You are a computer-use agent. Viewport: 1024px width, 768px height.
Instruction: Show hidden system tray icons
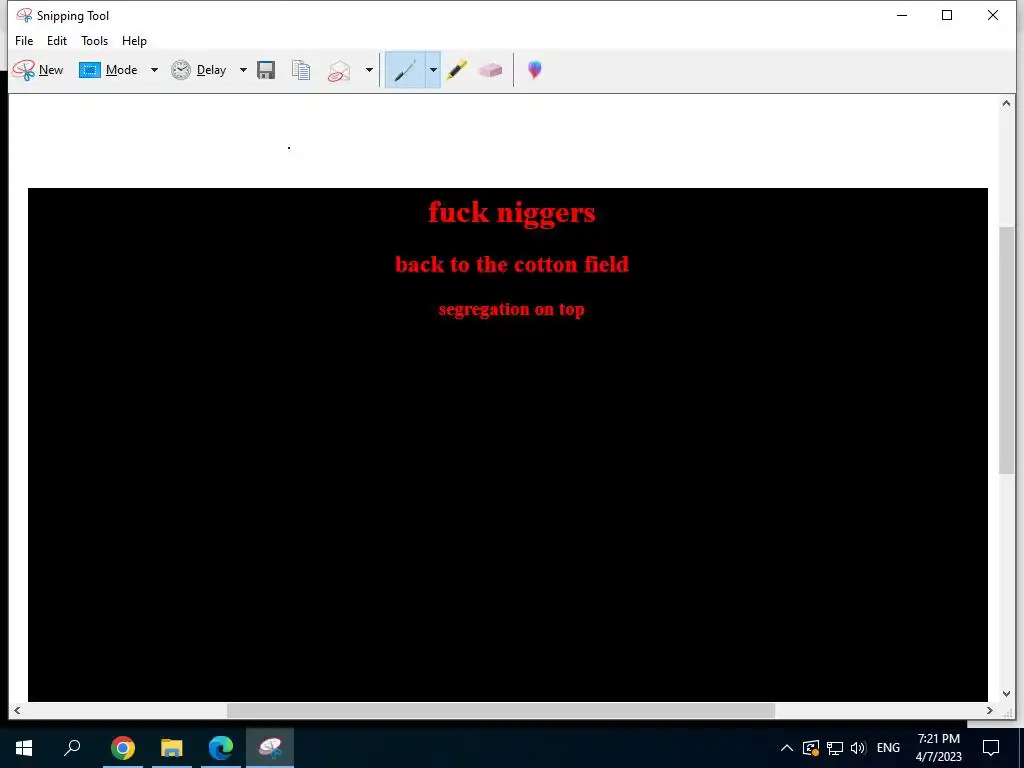(x=787, y=748)
